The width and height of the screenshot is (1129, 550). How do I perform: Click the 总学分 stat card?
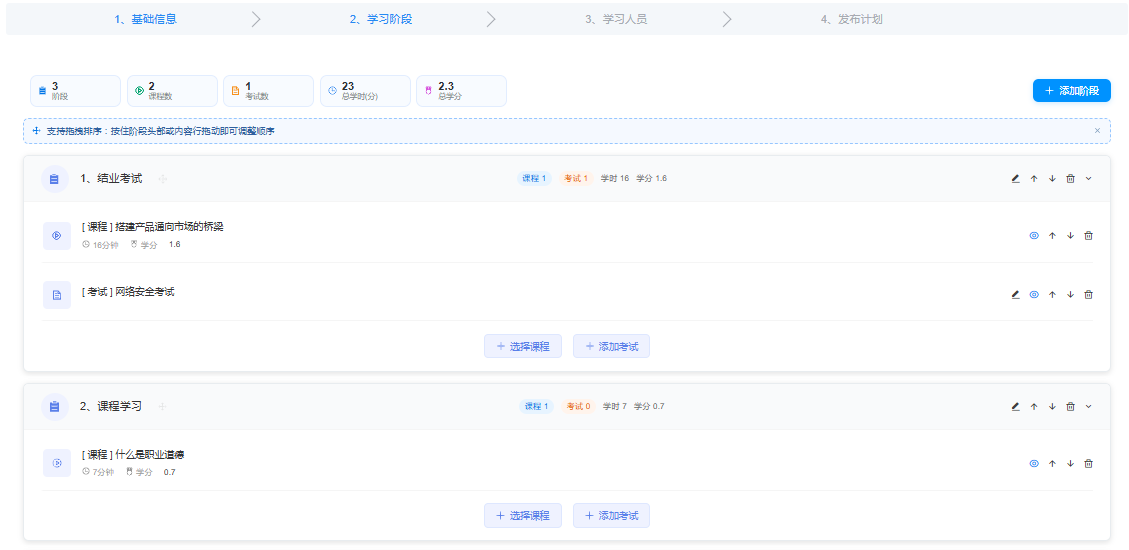point(462,91)
